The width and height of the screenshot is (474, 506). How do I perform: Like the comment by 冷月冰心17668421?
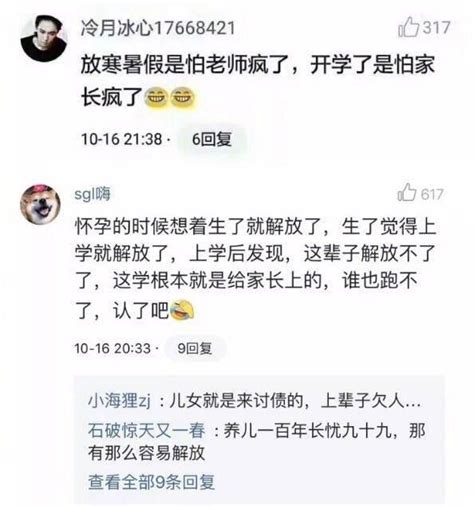point(408,27)
